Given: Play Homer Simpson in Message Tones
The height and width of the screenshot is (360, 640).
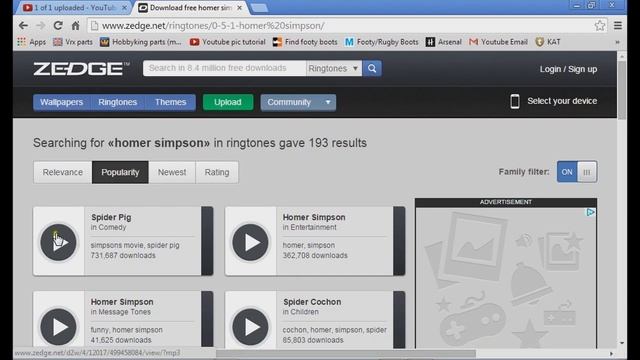Looking at the screenshot, I should pos(58,327).
